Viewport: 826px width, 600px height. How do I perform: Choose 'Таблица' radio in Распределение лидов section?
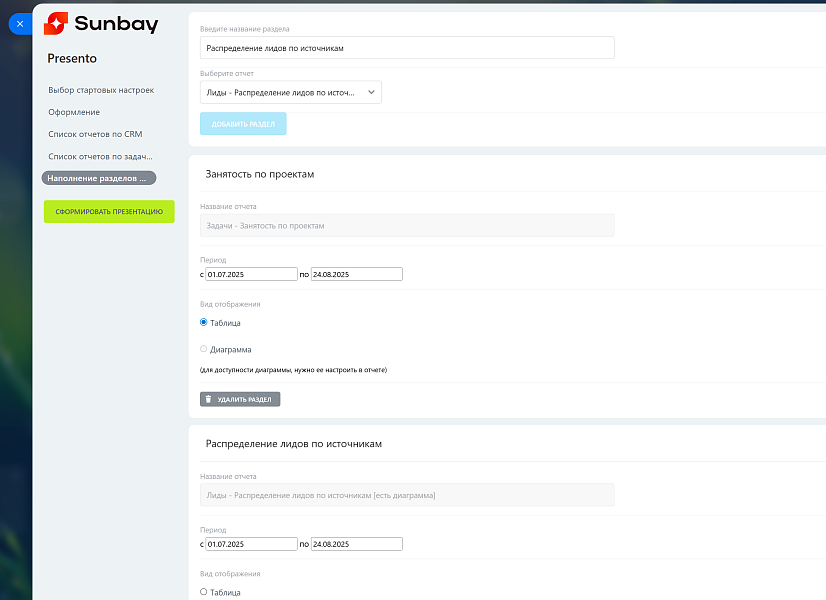click(x=204, y=592)
